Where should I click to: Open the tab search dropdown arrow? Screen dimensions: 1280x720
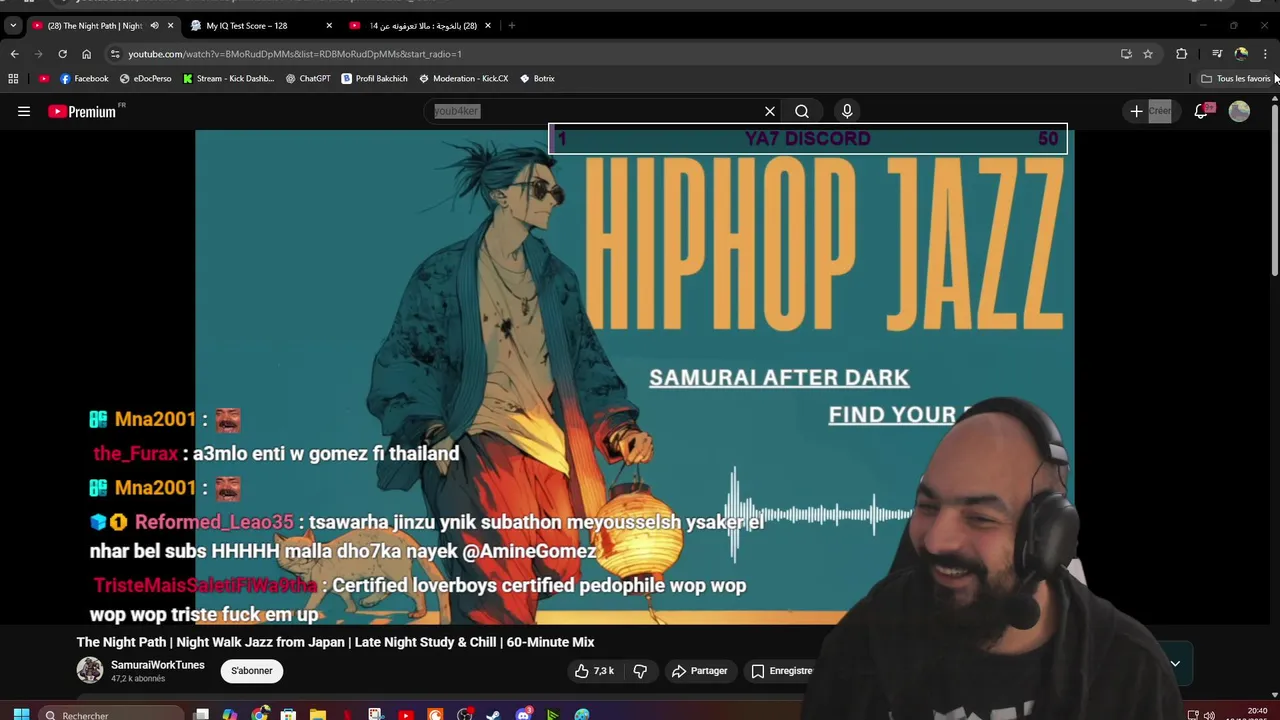pos(13,25)
